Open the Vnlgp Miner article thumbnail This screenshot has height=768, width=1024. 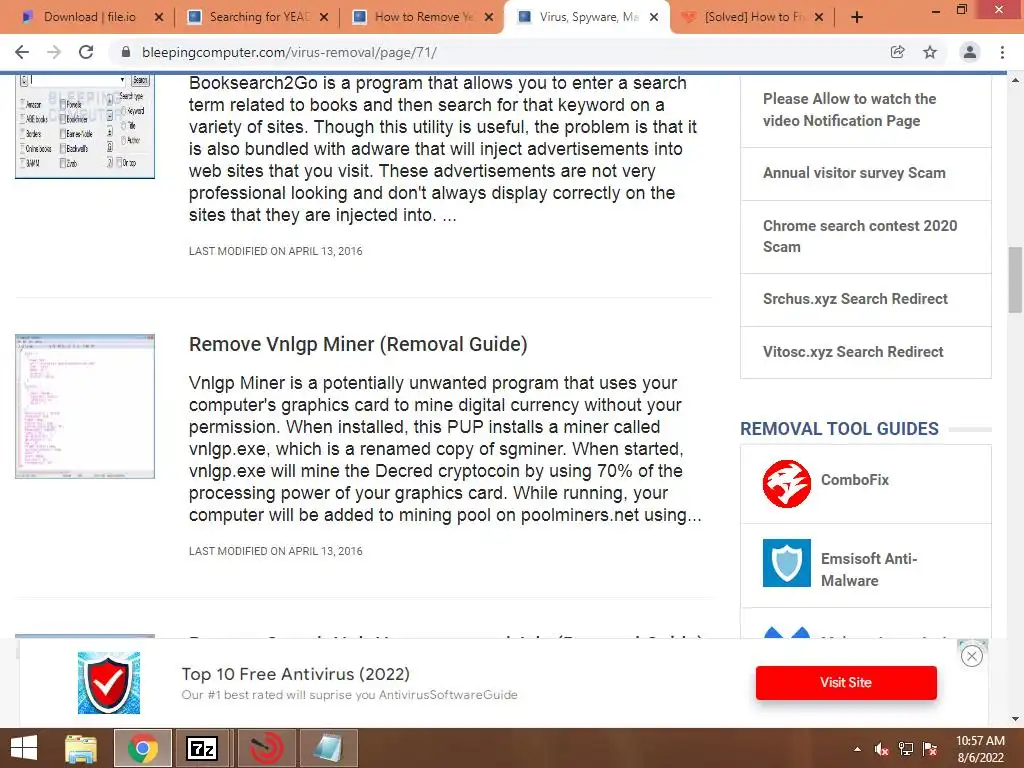point(85,406)
